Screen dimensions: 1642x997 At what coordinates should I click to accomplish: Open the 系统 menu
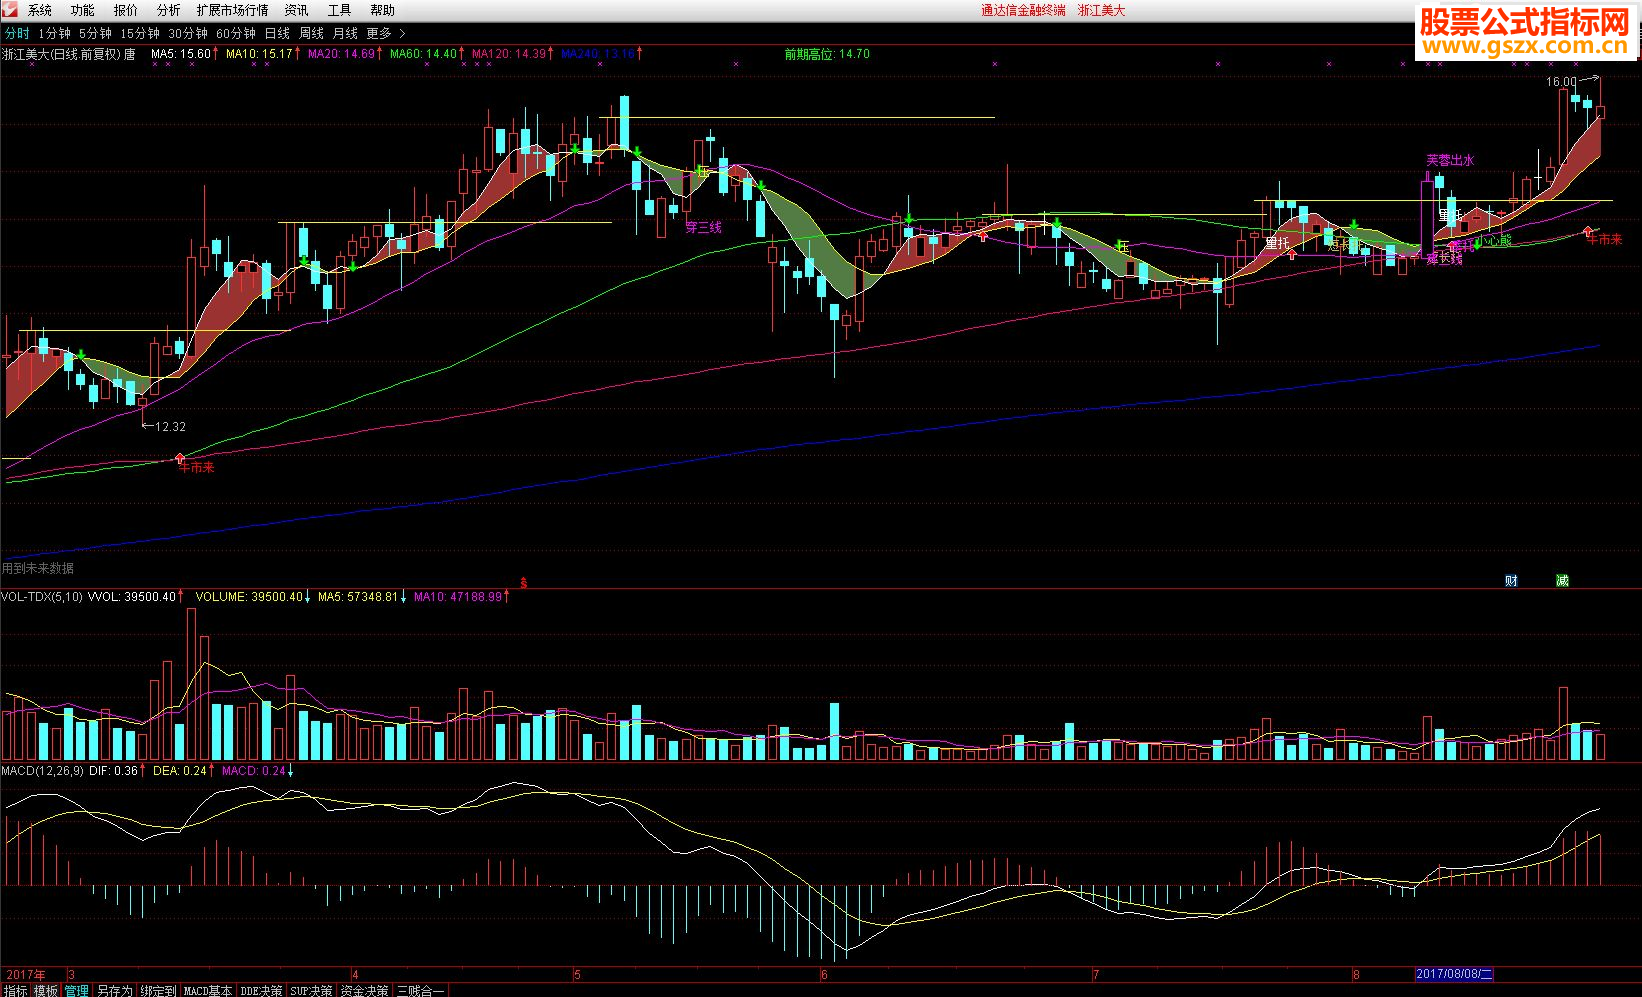(x=40, y=10)
